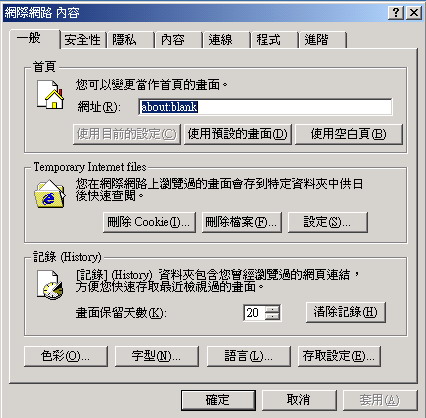Image resolution: width=426 pixels, height=418 pixels.
Task: Click the home page house icon
Action: (x=50, y=95)
